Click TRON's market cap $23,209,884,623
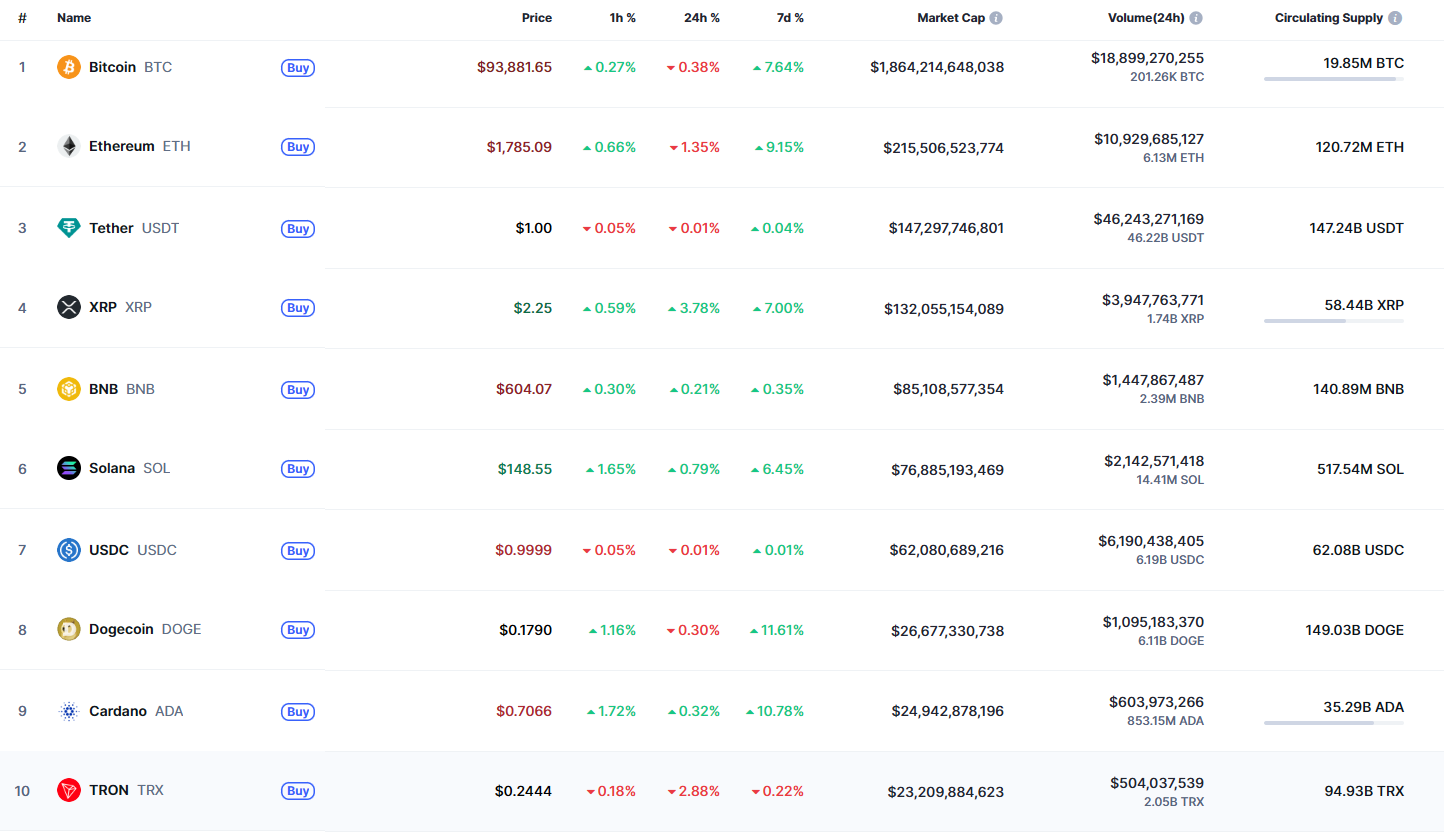Image resolution: width=1444 pixels, height=835 pixels. 945,791
